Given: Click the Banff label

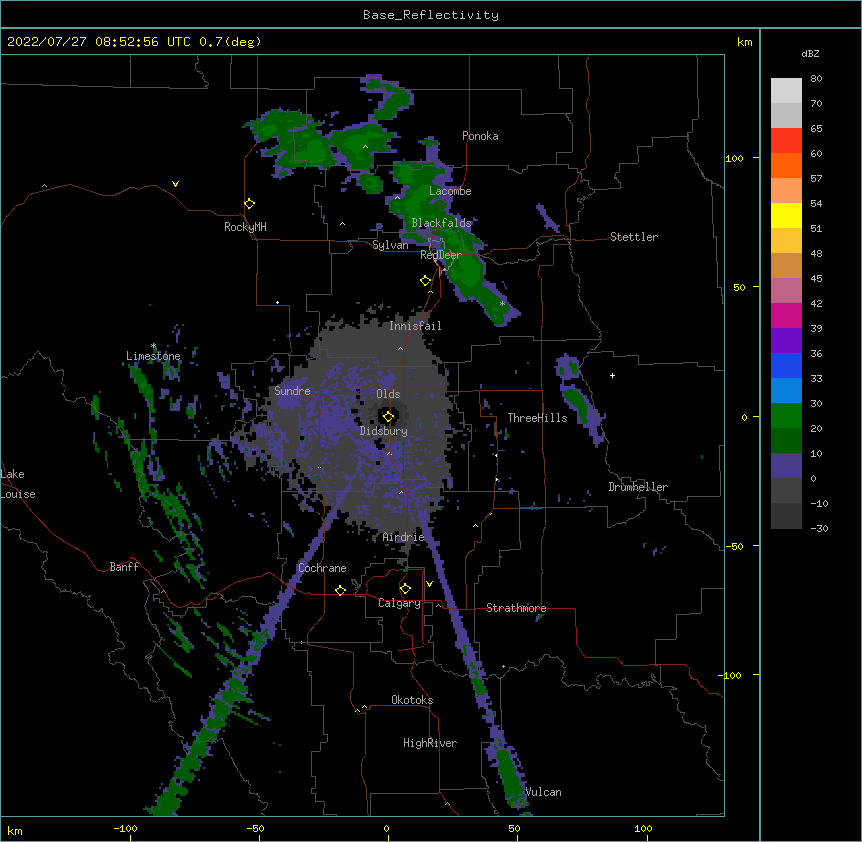Looking at the screenshot, I should [124, 567].
